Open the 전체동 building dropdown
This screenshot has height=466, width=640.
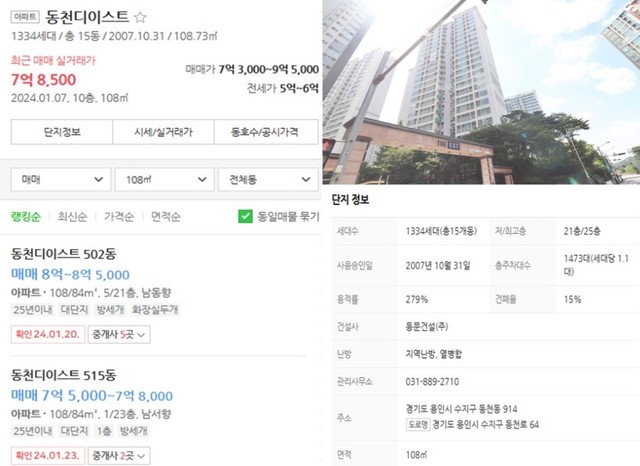pos(268,180)
